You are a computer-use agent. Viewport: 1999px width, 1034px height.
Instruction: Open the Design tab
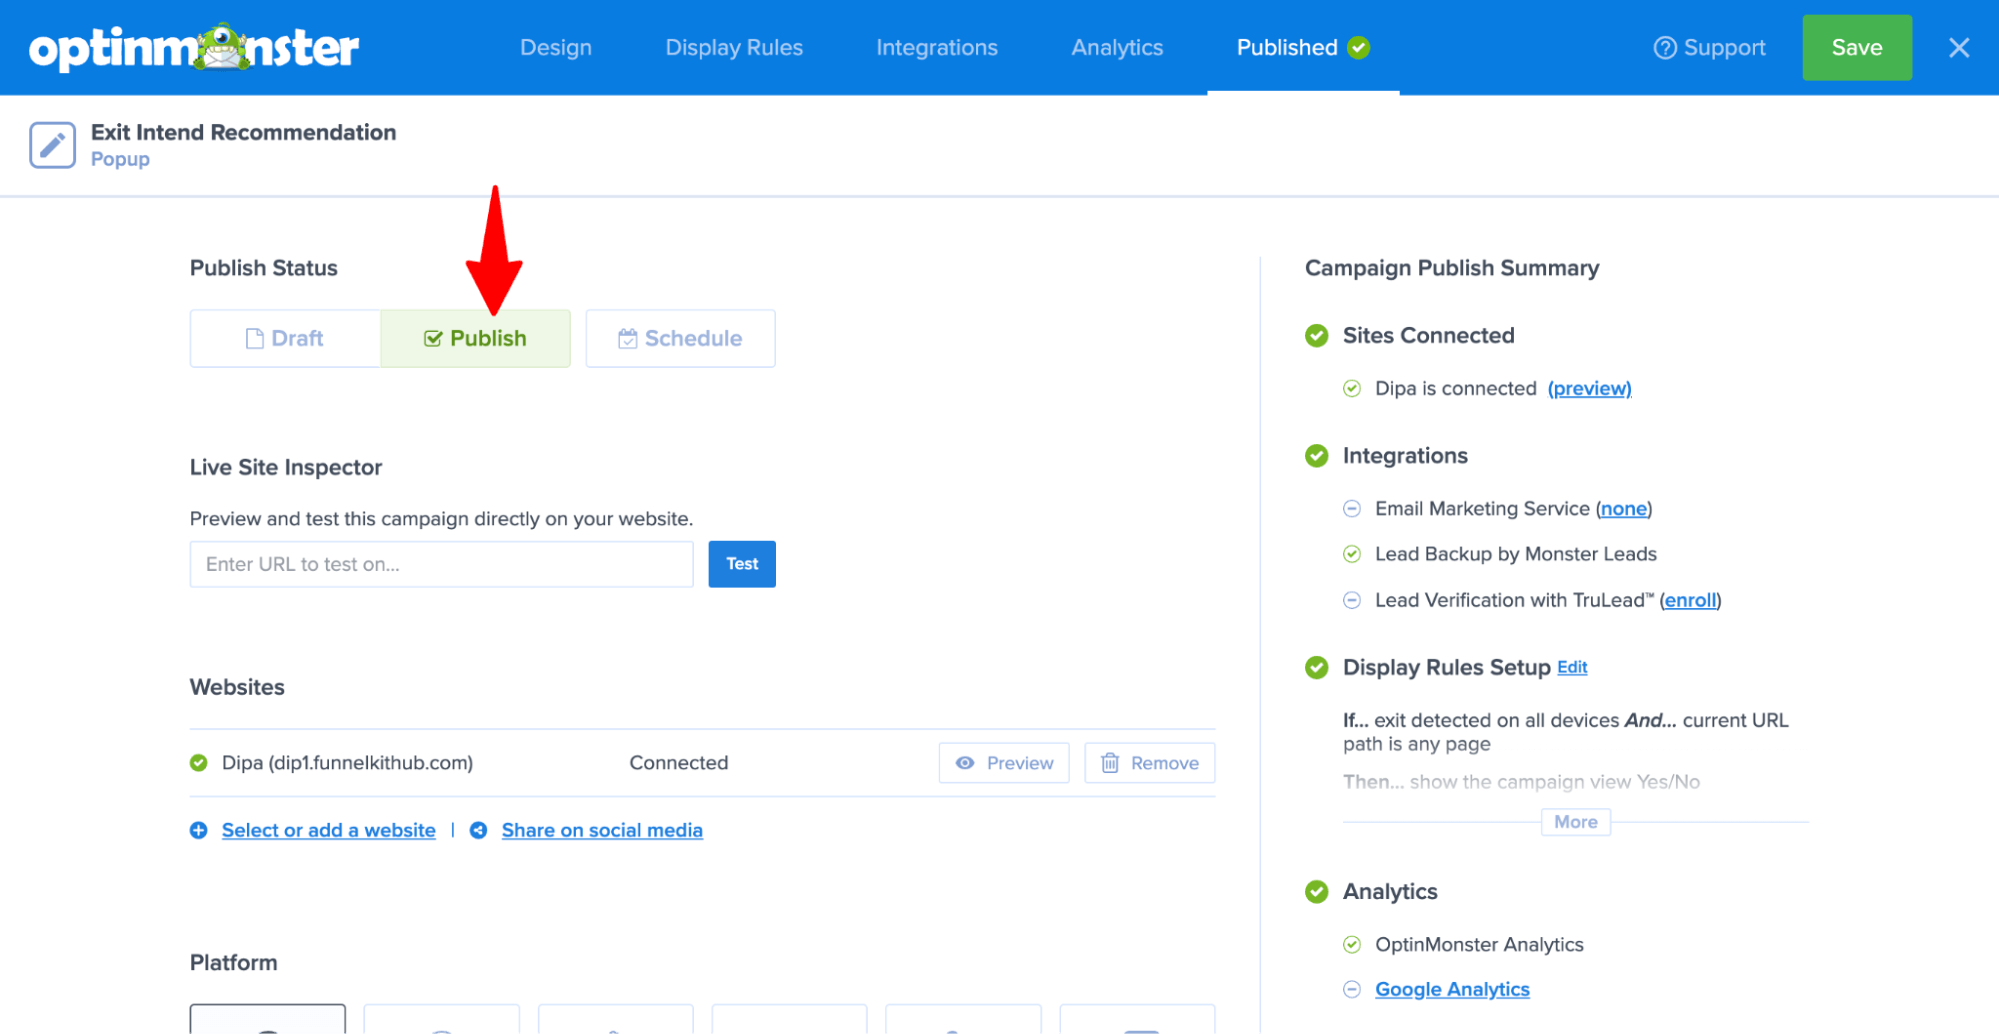pyautogui.click(x=556, y=47)
